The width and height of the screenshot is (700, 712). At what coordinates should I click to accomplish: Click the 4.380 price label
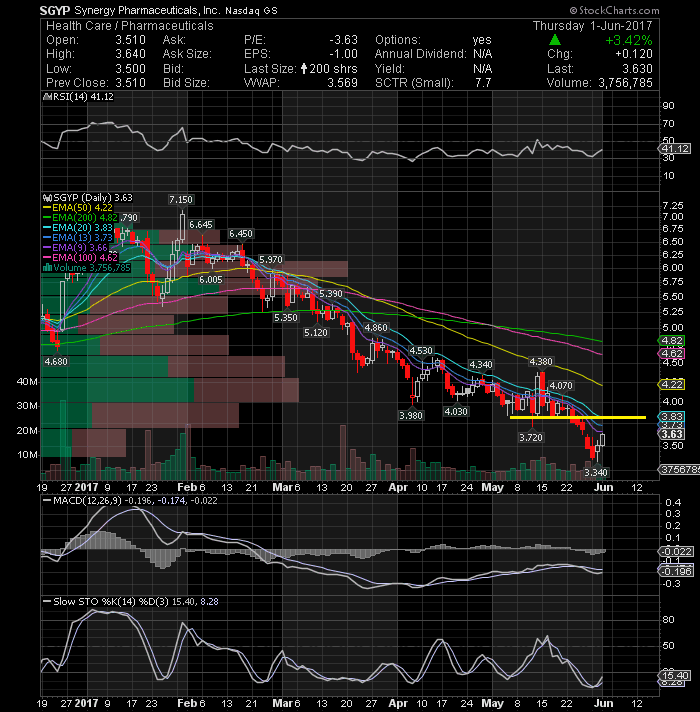(x=541, y=361)
